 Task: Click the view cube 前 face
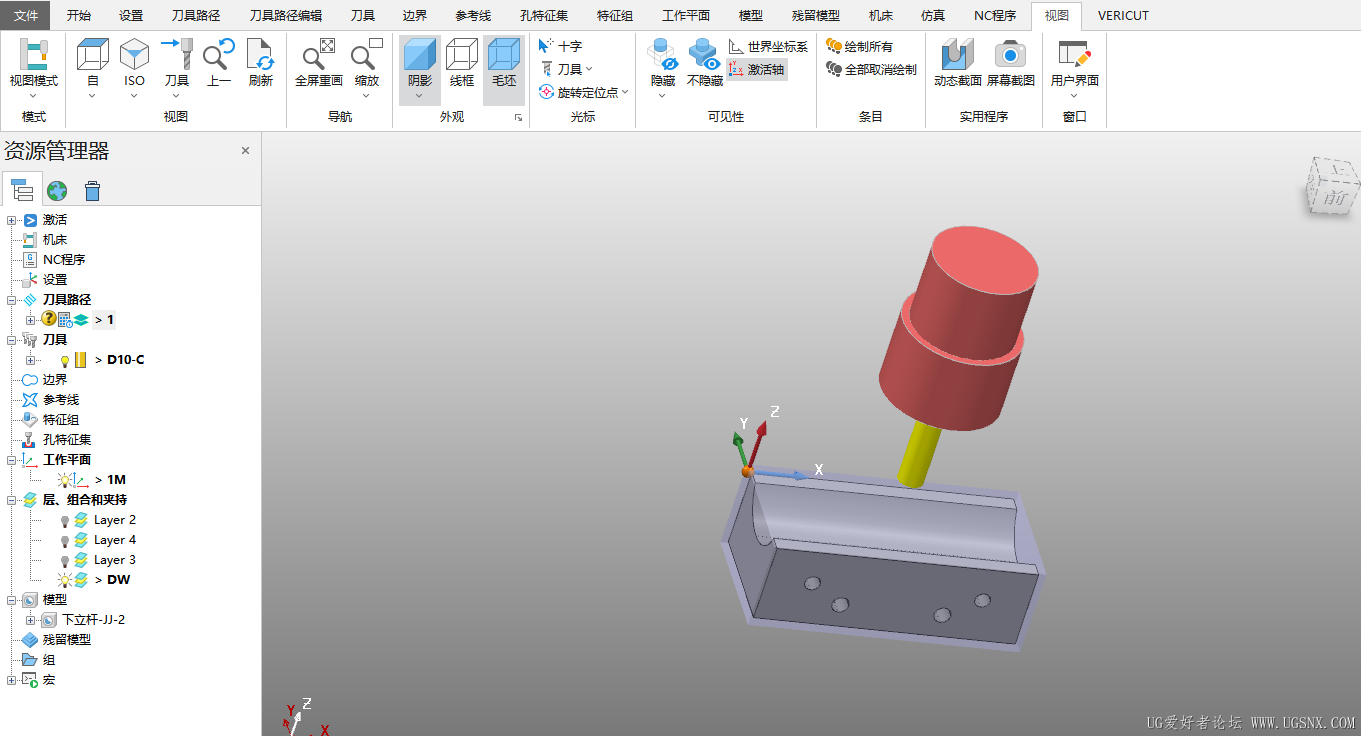click(1336, 198)
